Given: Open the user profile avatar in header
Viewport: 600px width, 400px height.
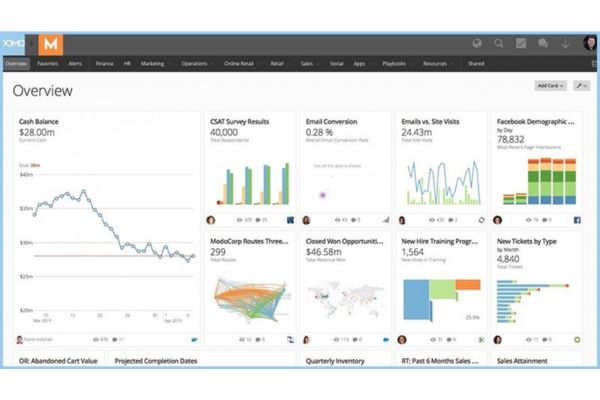Looking at the screenshot, I should click(590, 43).
